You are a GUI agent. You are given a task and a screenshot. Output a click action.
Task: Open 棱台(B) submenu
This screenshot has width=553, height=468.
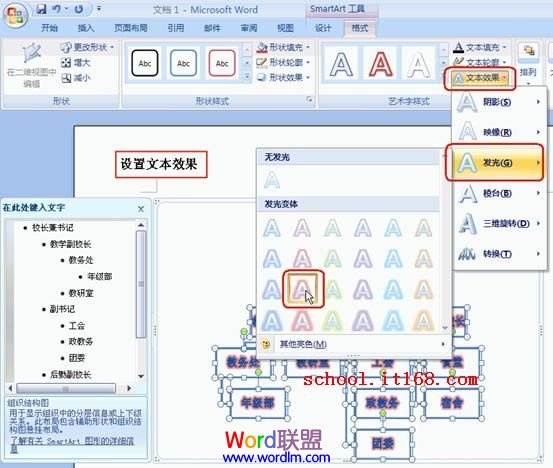499,193
